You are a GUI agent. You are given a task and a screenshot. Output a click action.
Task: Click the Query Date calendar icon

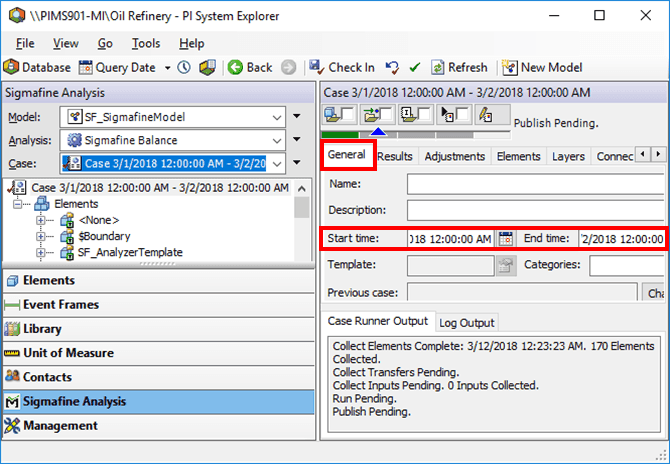tap(85, 68)
